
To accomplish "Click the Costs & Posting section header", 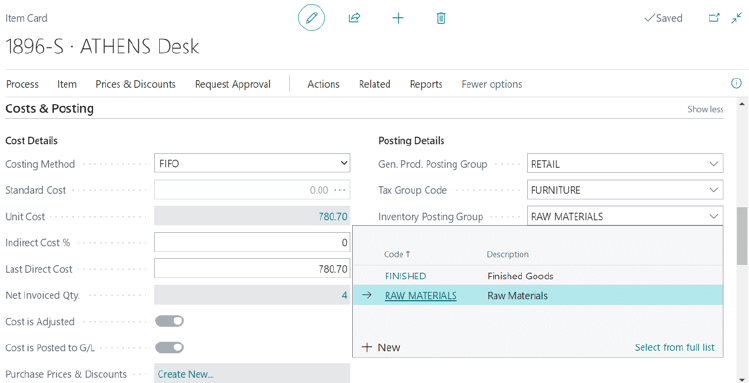I will [x=49, y=109].
